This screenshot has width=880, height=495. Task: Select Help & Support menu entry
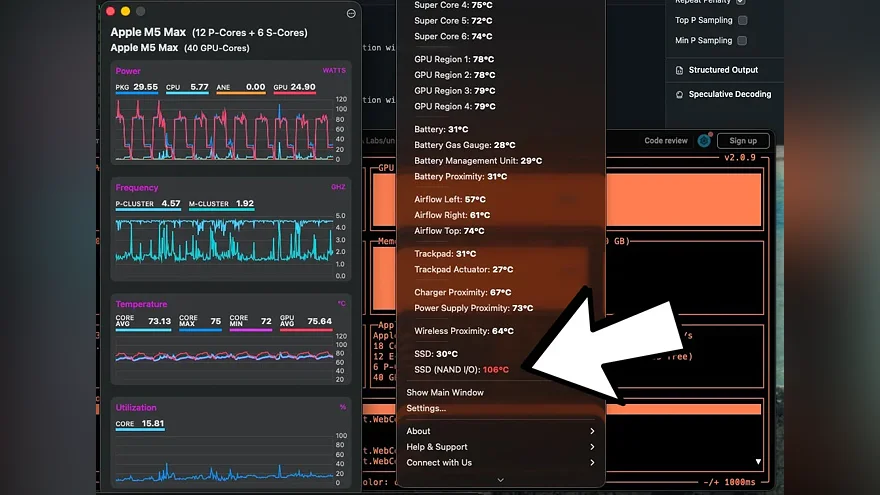coord(437,447)
